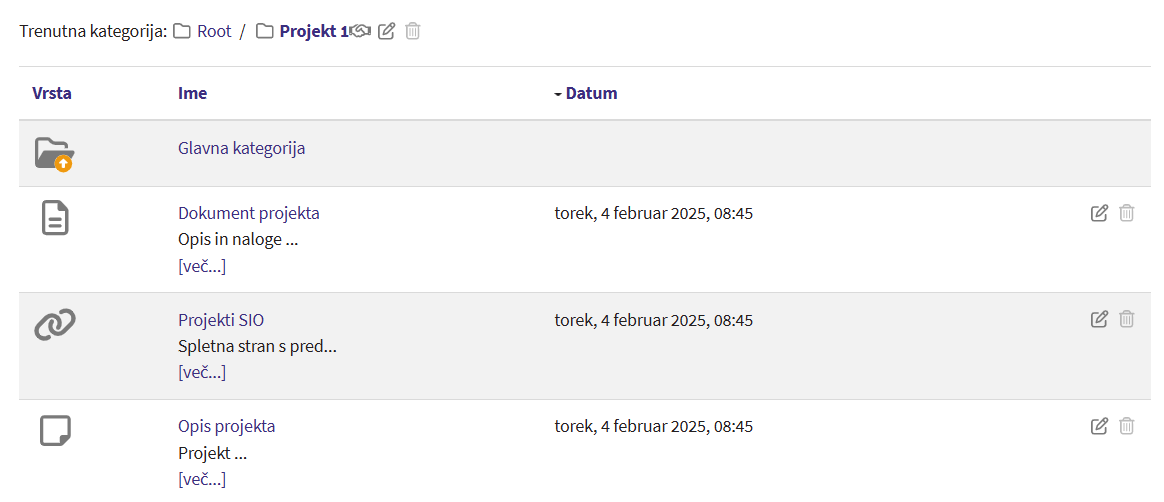Expand [več...] under Dokument projekta

click(x=202, y=266)
